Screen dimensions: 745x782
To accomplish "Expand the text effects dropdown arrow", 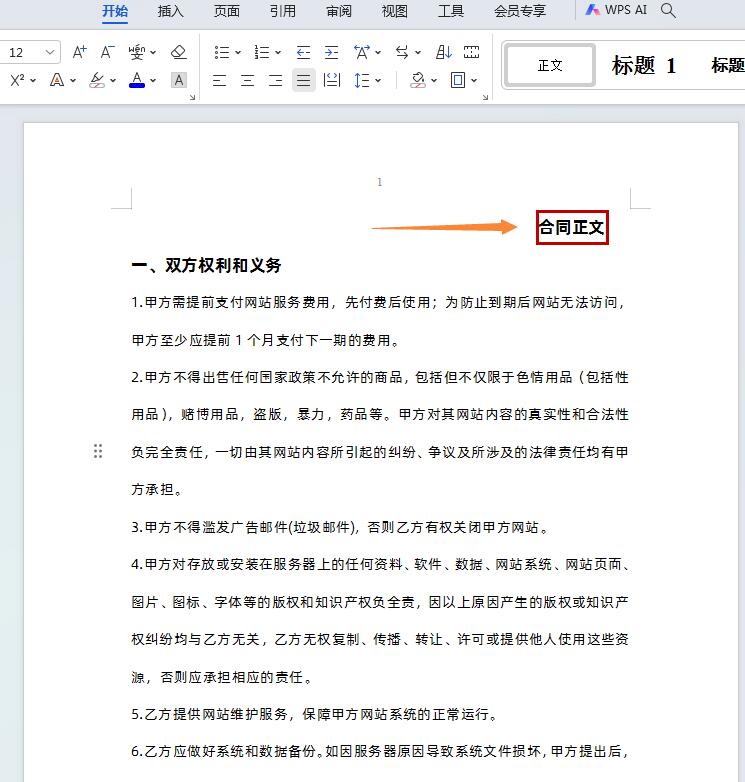I will (x=73, y=80).
